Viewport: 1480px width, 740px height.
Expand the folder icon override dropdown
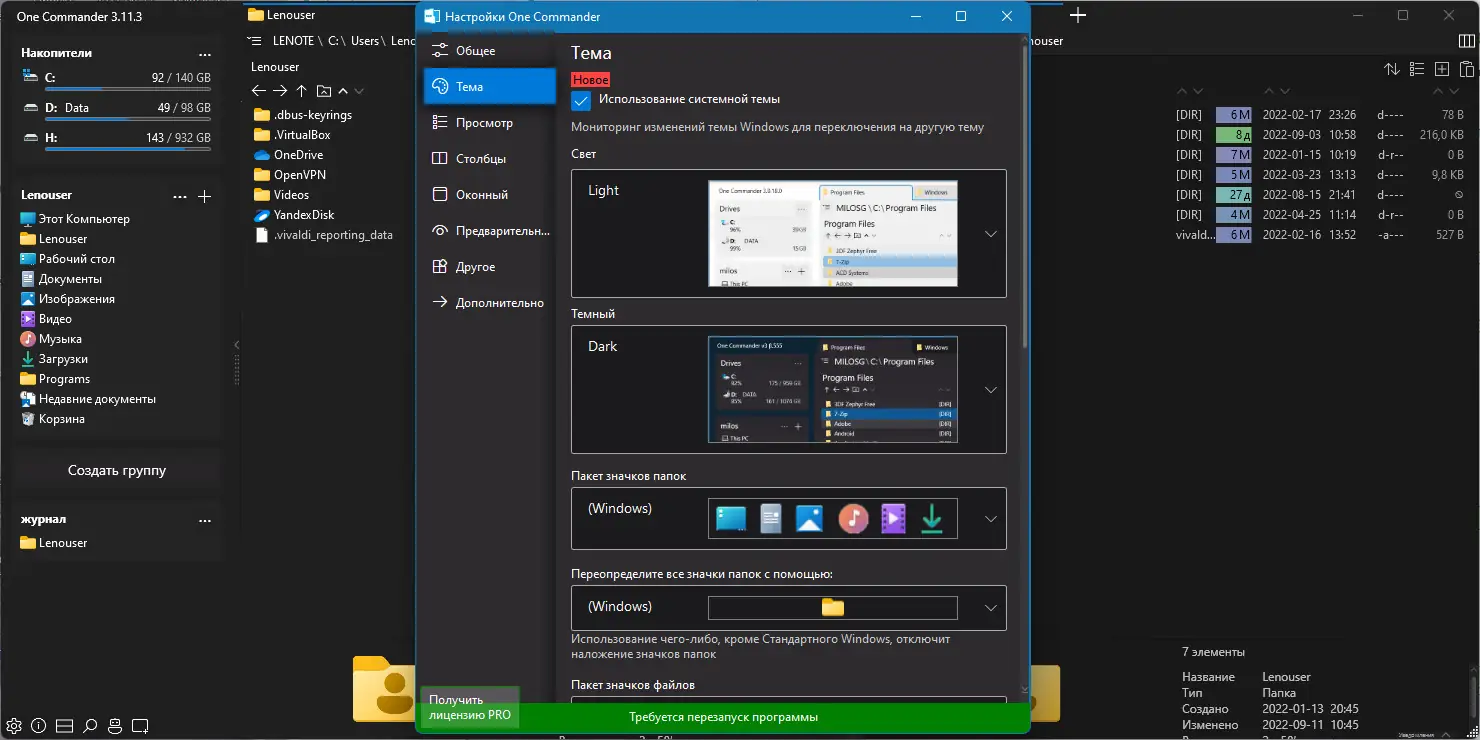point(991,608)
